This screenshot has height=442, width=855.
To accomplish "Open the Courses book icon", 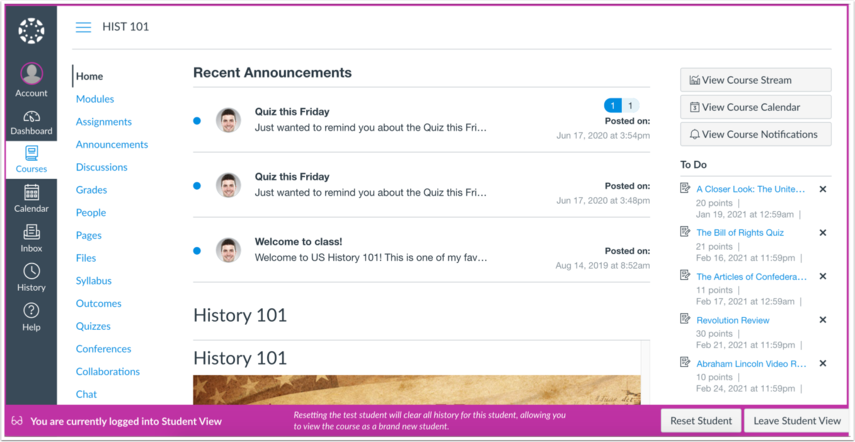I will [31, 153].
